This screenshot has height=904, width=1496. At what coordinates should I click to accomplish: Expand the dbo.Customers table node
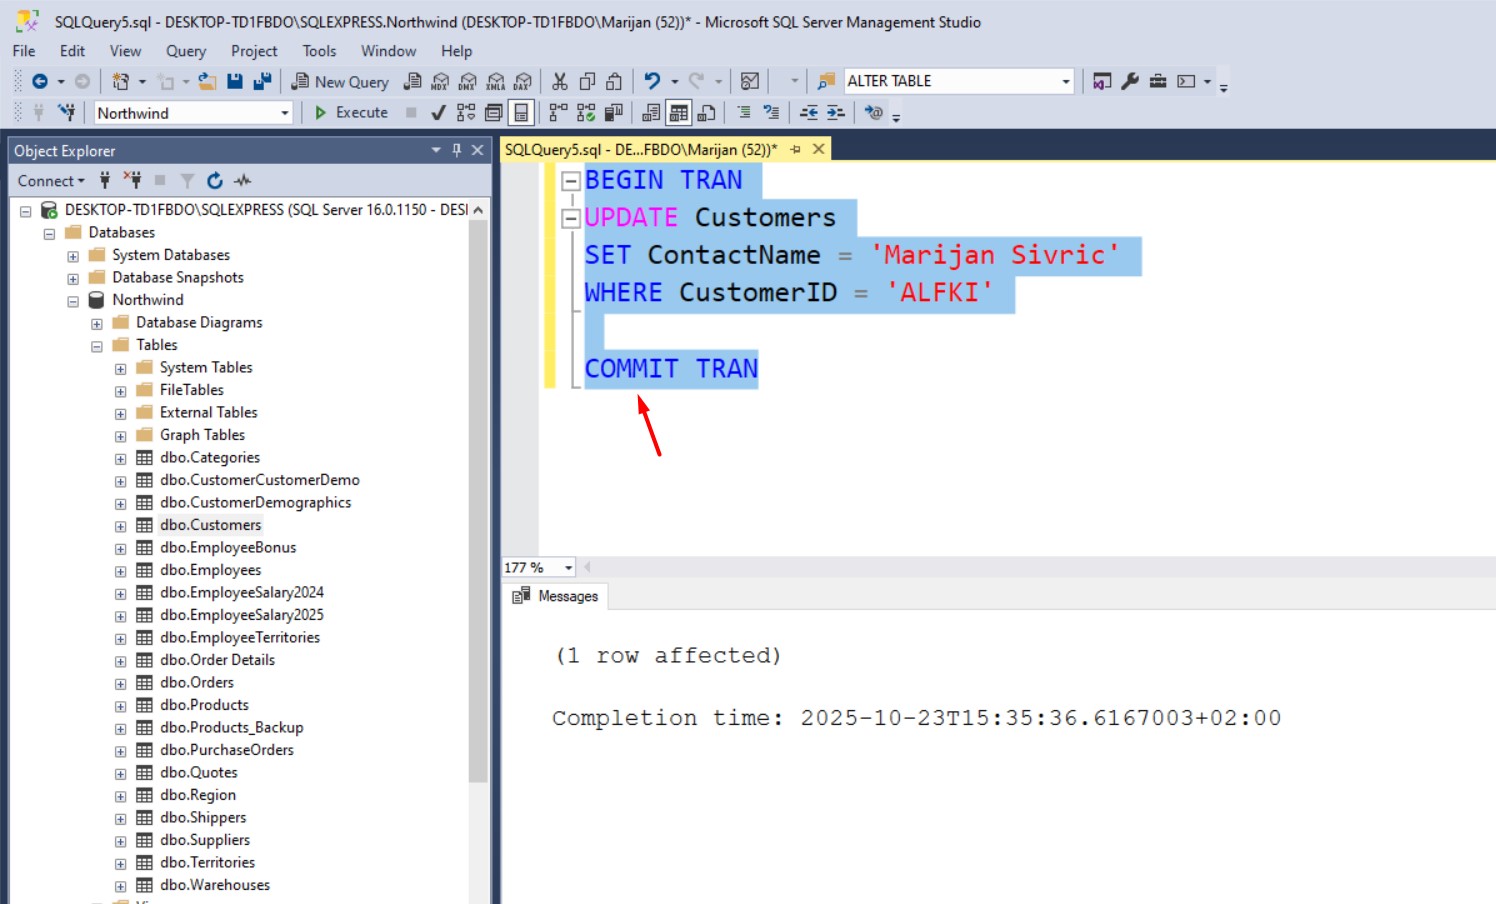(x=121, y=526)
